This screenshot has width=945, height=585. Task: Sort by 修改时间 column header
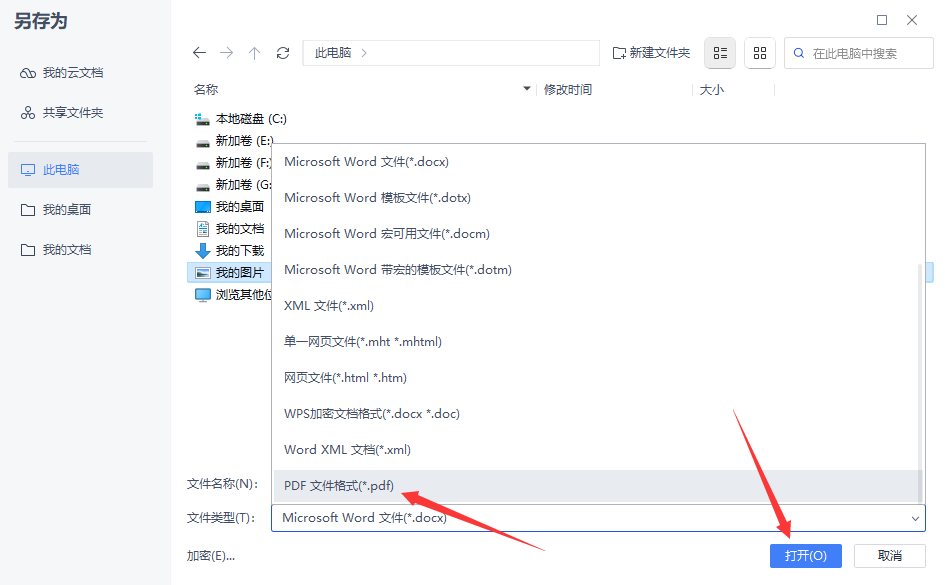568,90
